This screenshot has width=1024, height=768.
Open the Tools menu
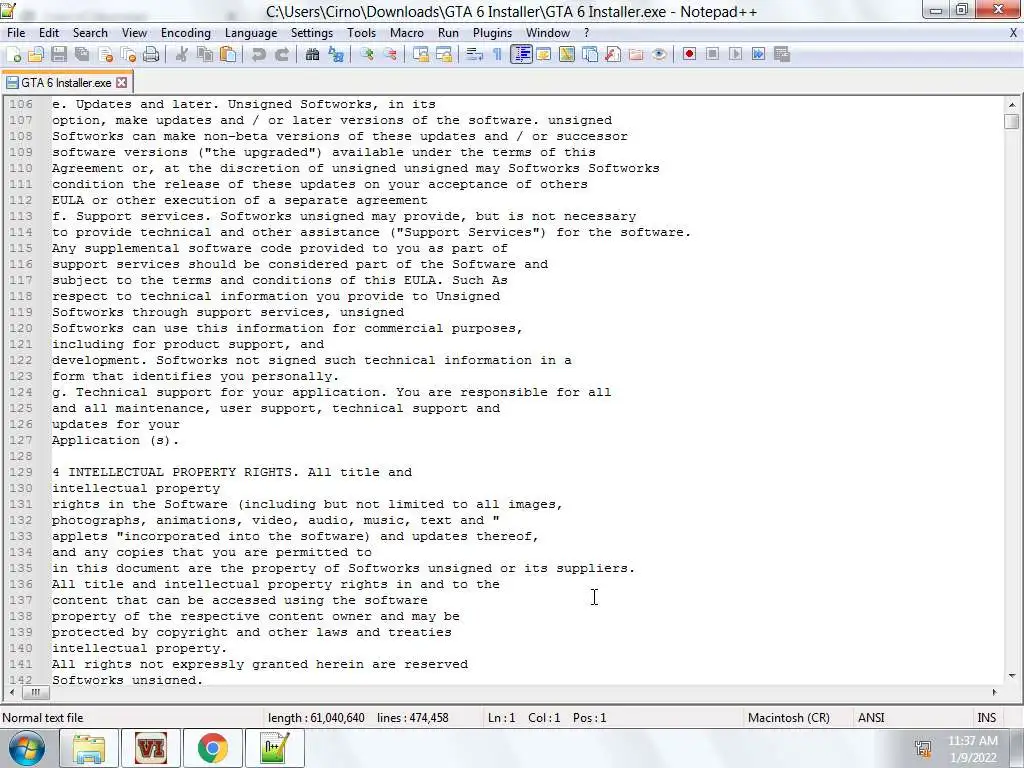[361, 33]
